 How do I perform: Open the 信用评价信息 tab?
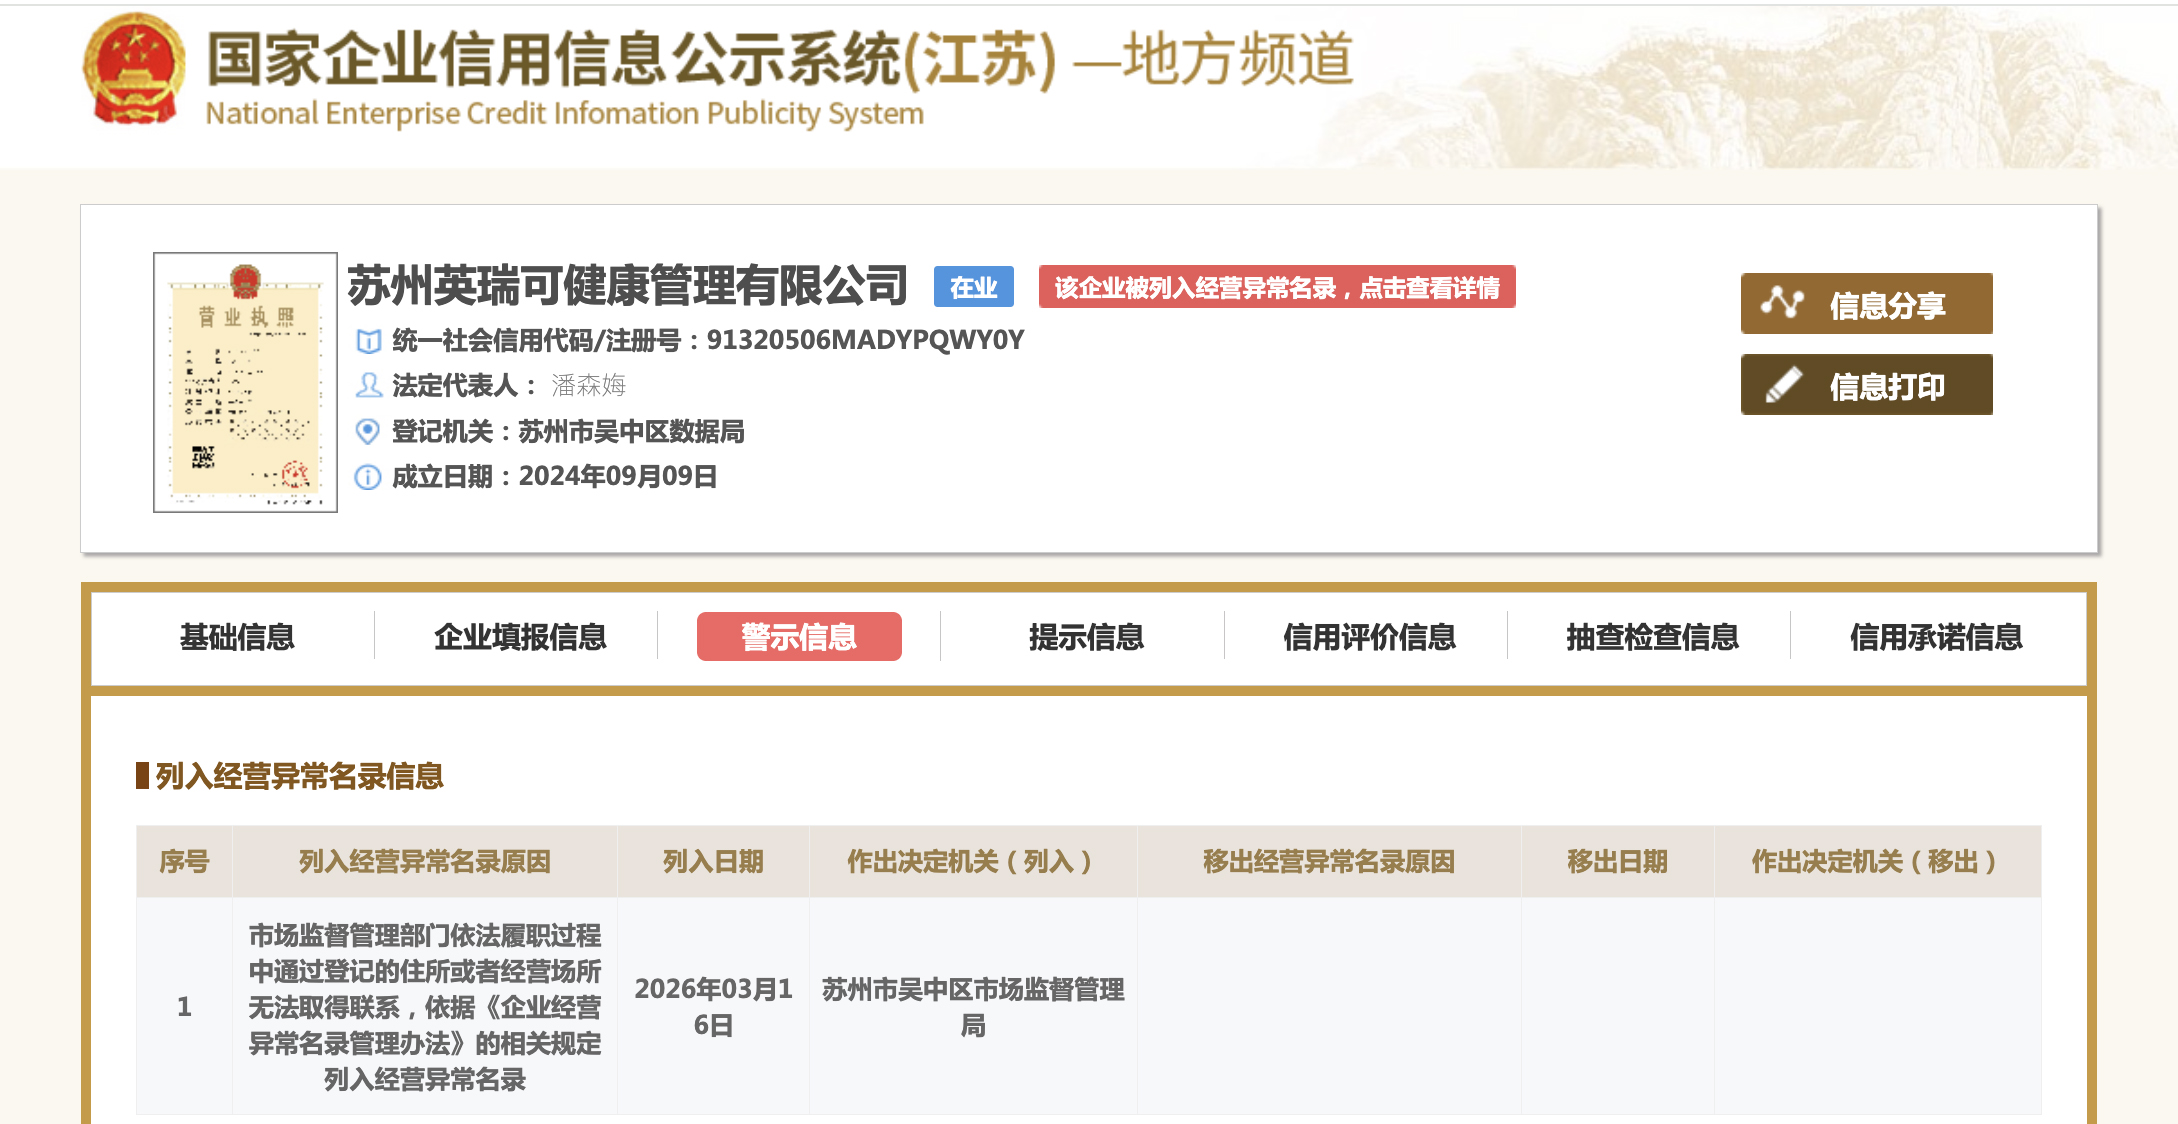(1369, 637)
